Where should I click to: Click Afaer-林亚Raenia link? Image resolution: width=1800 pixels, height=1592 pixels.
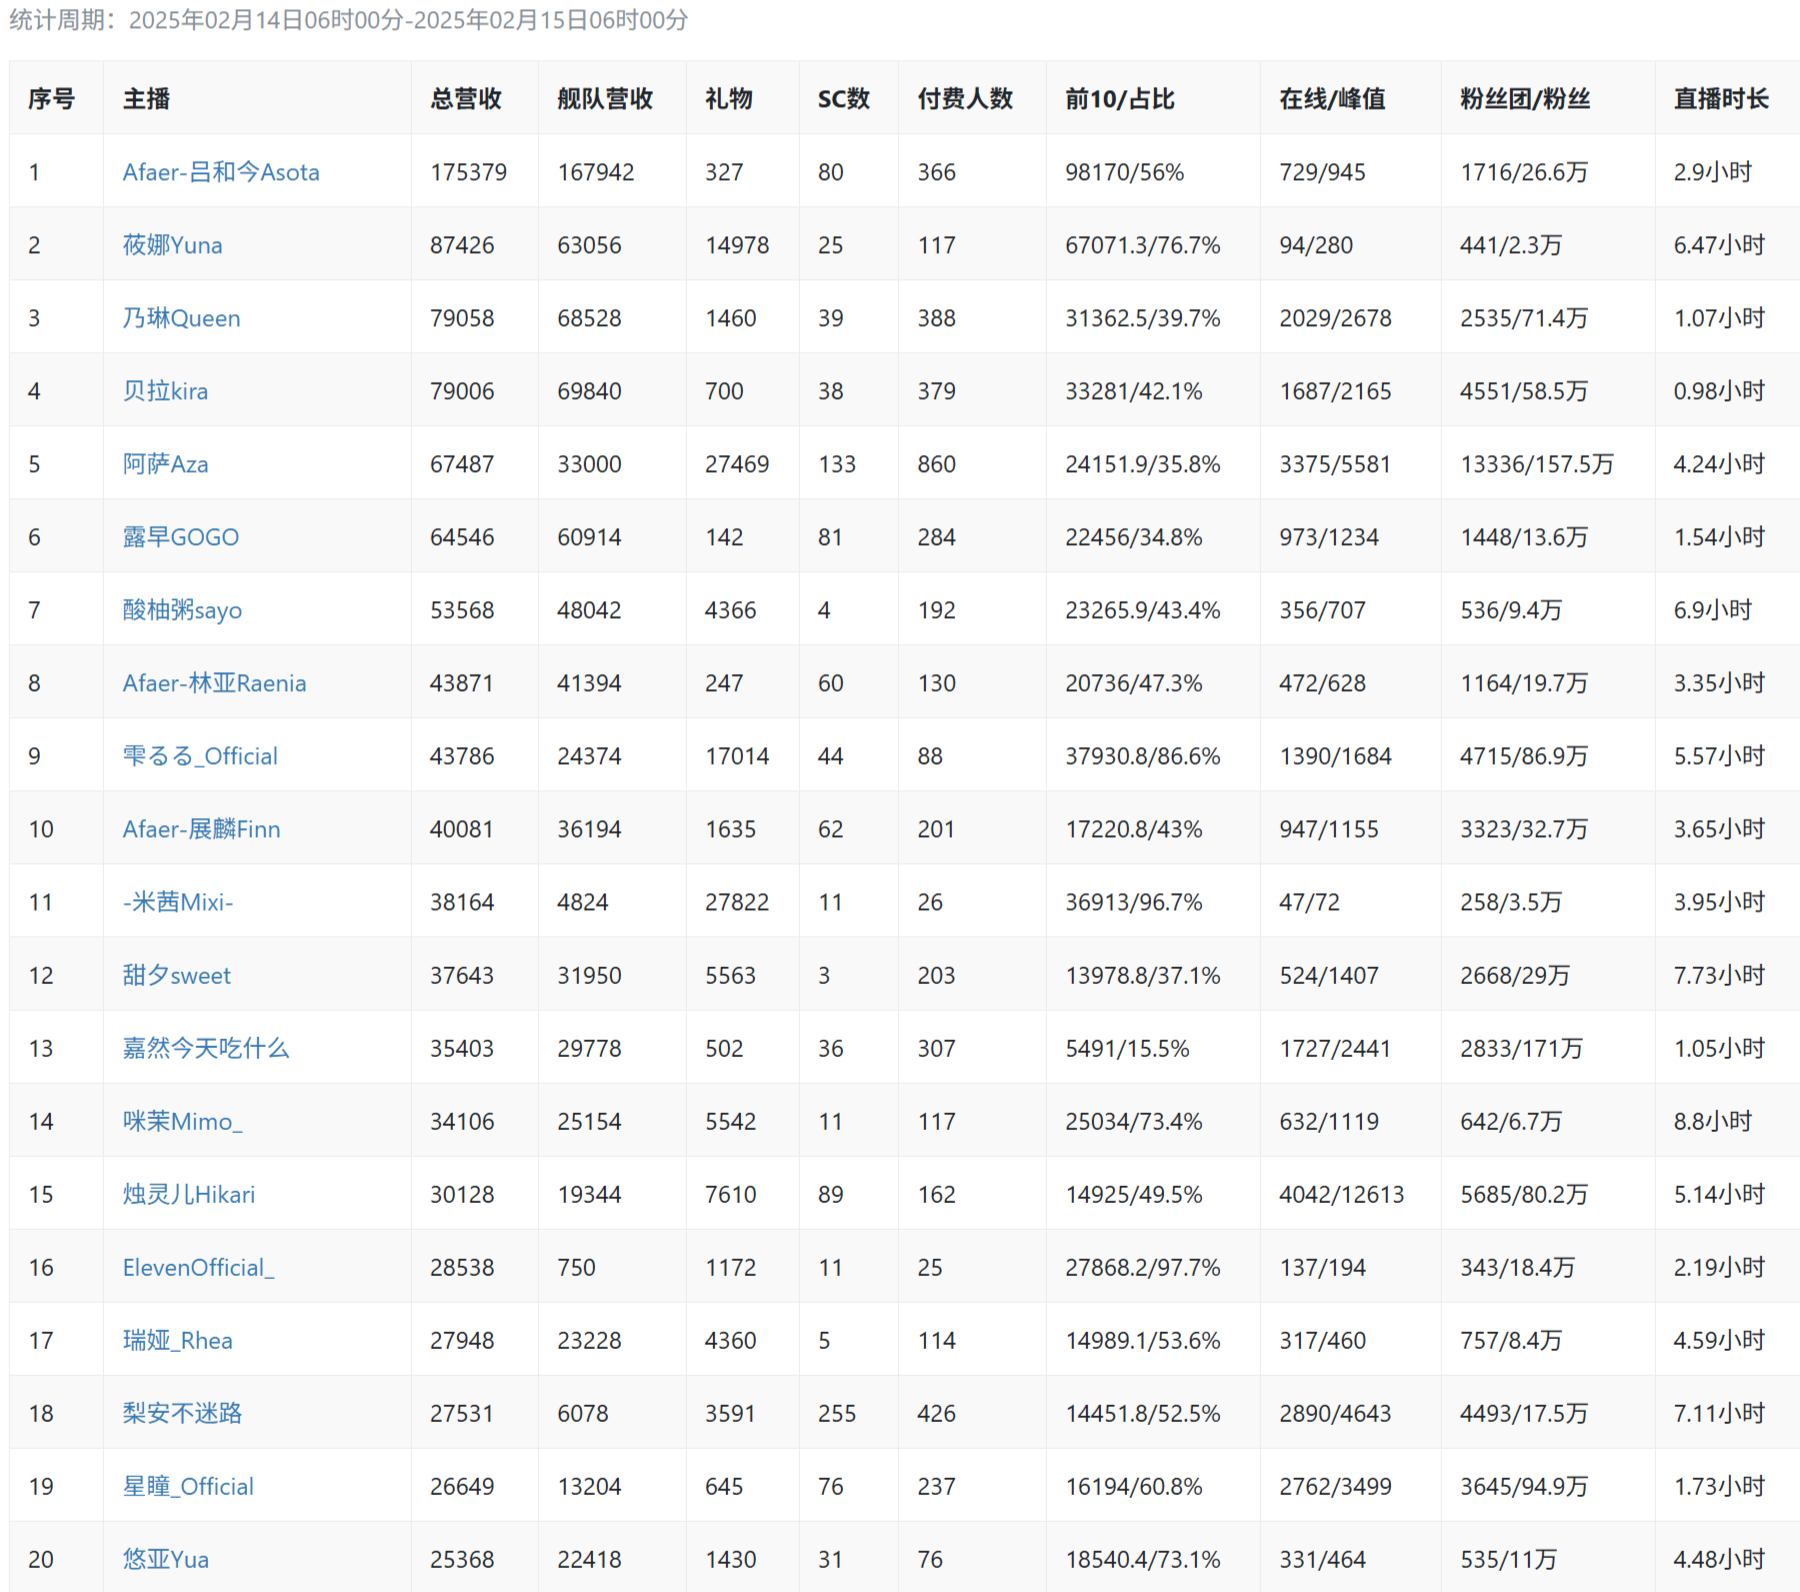coord(214,683)
